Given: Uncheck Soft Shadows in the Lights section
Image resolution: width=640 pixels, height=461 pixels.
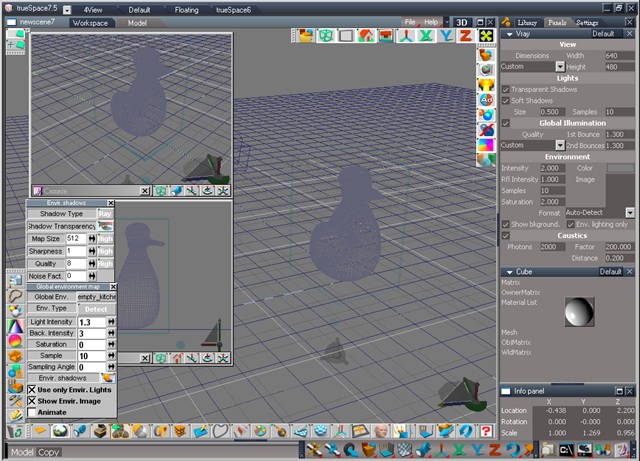Looking at the screenshot, I should pyautogui.click(x=505, y=100).
